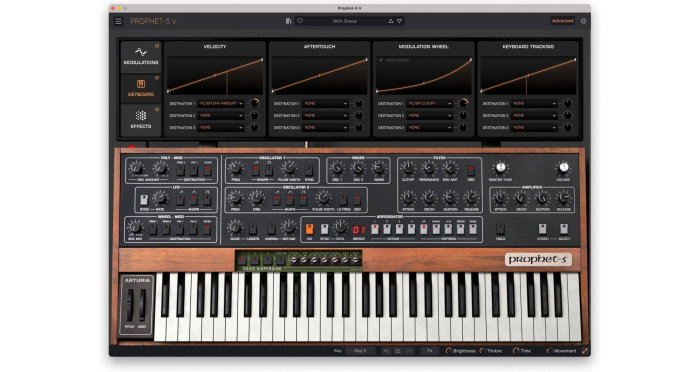Toggle Oscillator 2 Lo Freq switch

pyautogui.click(x=343, y=200)
